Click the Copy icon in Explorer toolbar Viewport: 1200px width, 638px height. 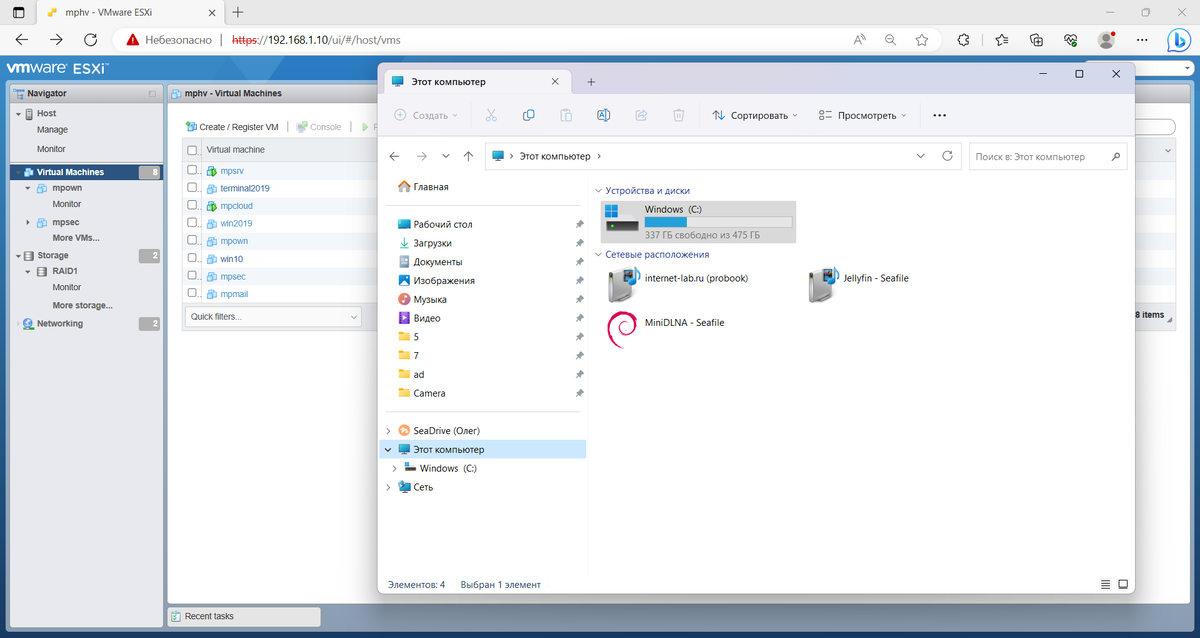coord(529,115)
